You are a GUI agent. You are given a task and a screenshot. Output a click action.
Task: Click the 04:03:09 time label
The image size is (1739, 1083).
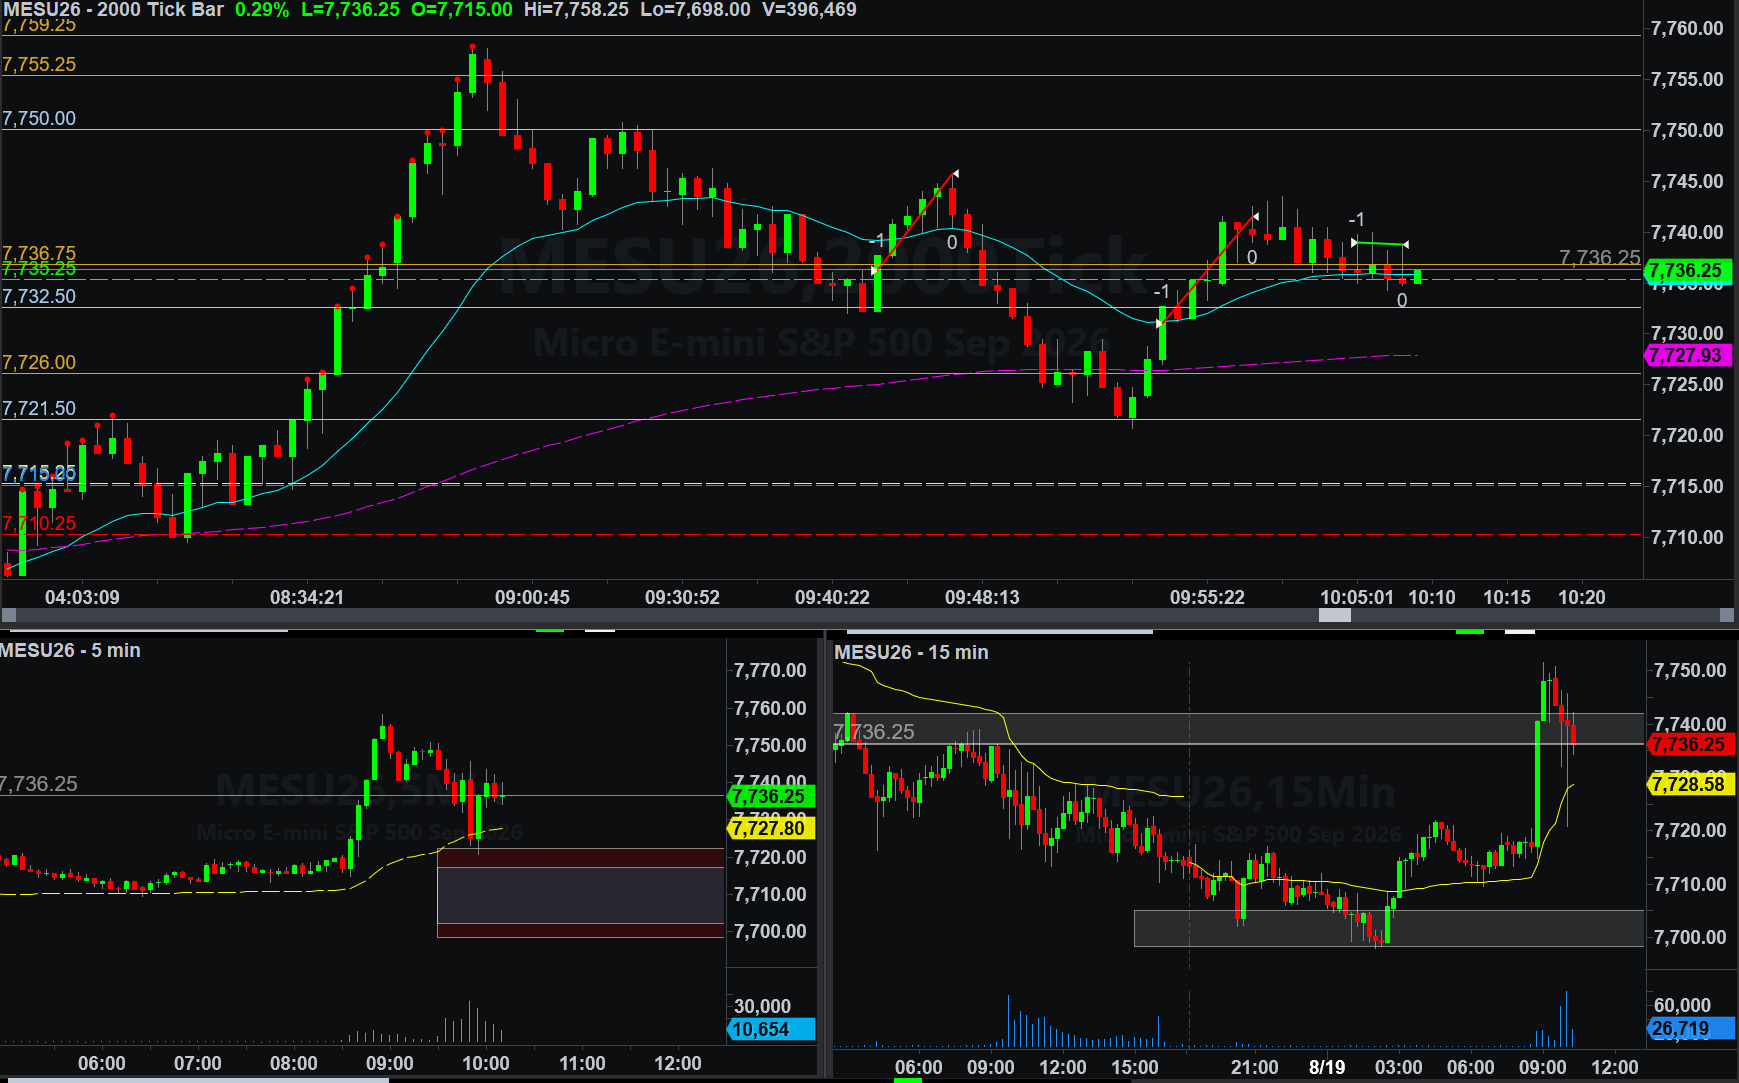[x=82, y=597]
